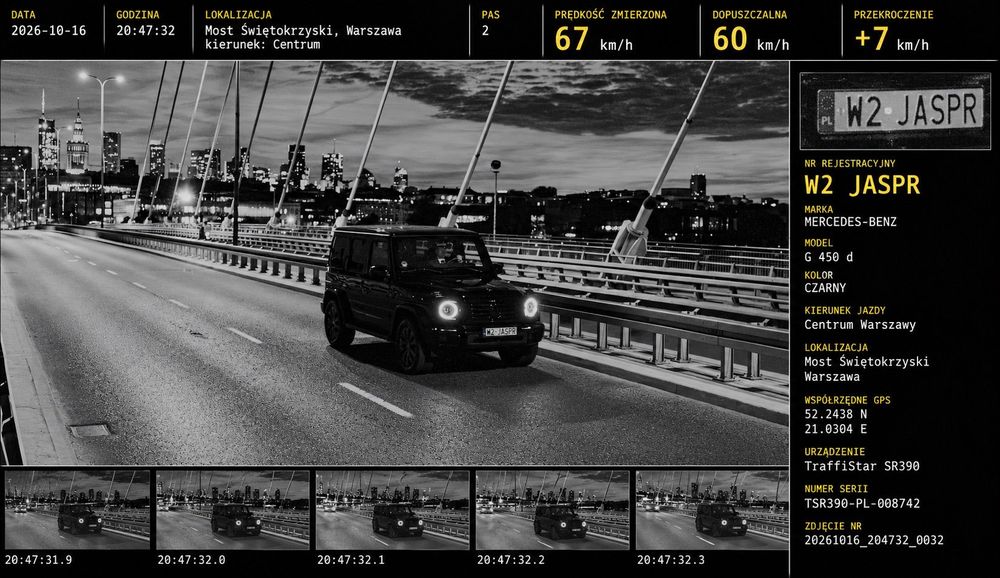Open the thumbnail frame at 20:47:32.0

tap(233, 510)
